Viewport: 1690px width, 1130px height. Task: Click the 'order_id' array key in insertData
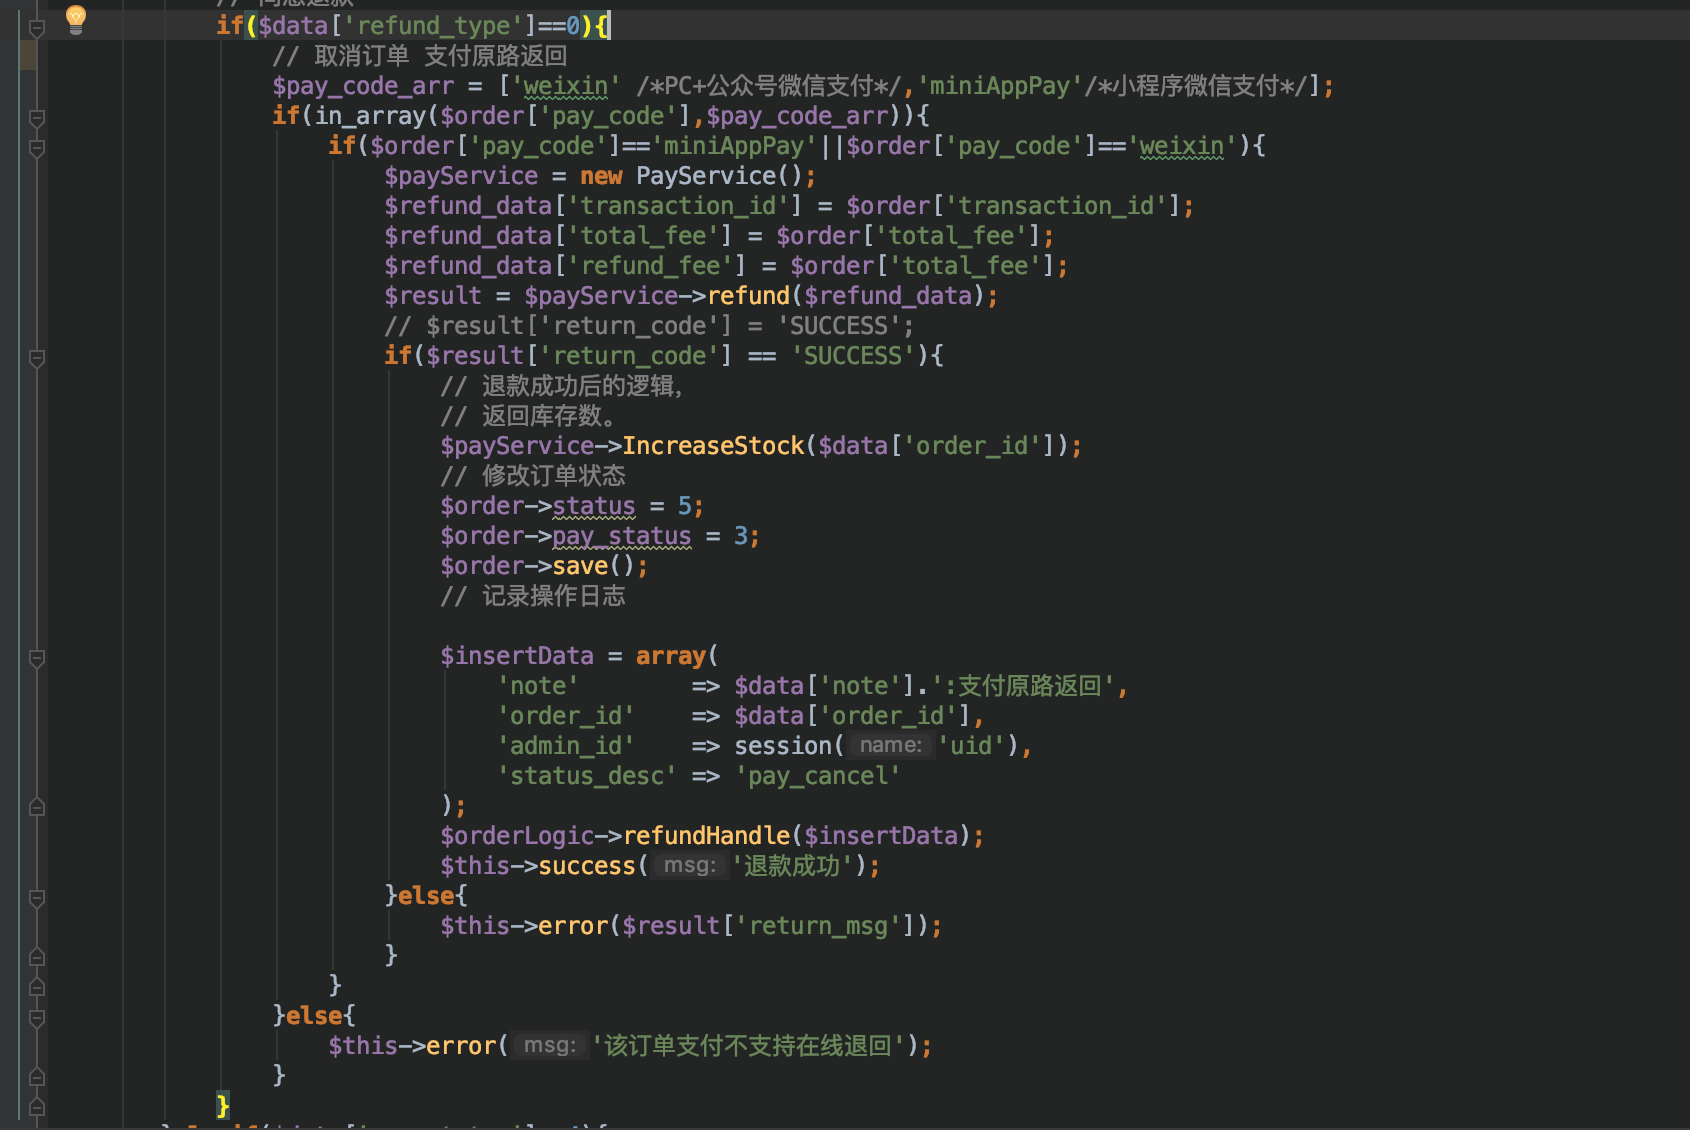coord(566,716)
